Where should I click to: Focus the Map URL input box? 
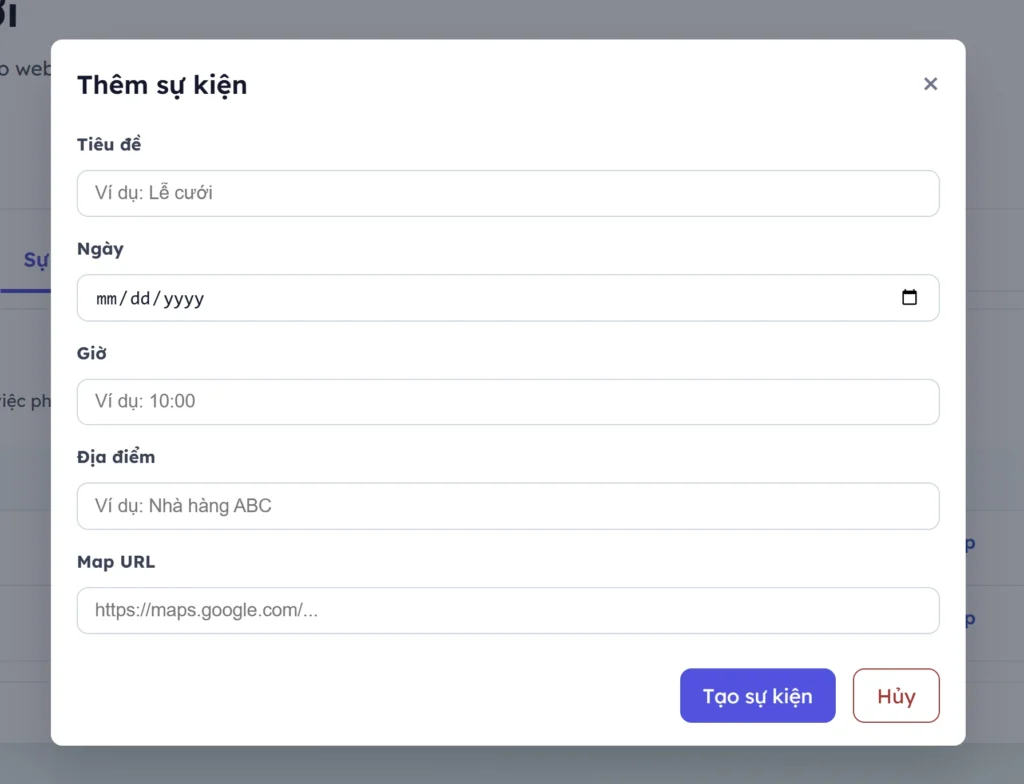click(508, 610)
